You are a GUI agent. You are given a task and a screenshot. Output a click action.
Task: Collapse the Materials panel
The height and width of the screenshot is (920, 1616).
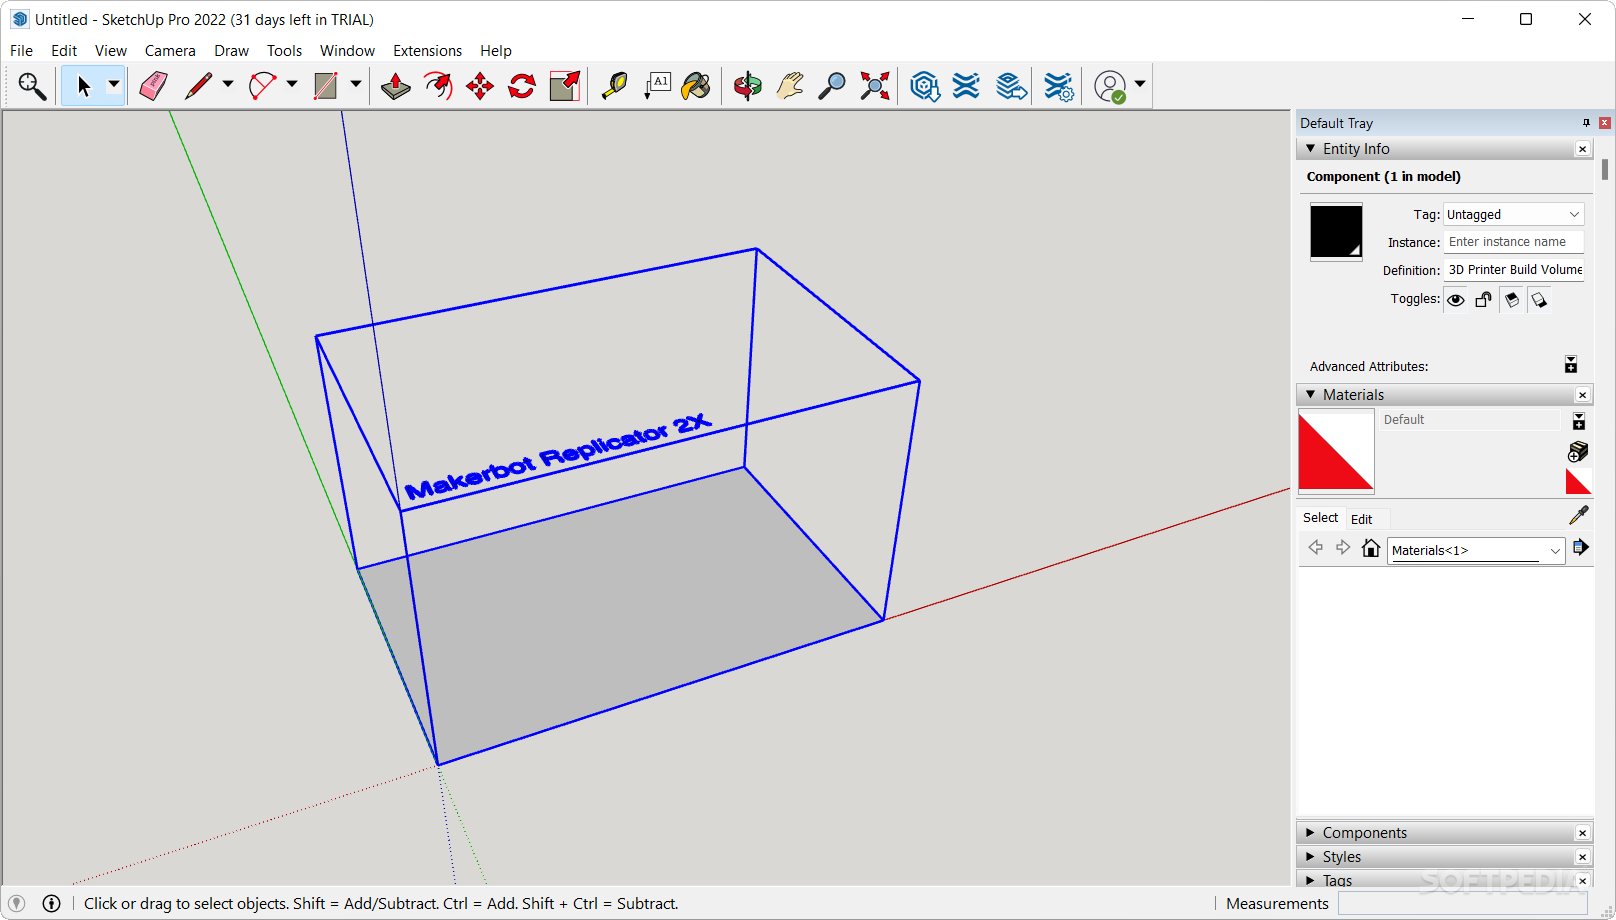[x=1311, y=395]
